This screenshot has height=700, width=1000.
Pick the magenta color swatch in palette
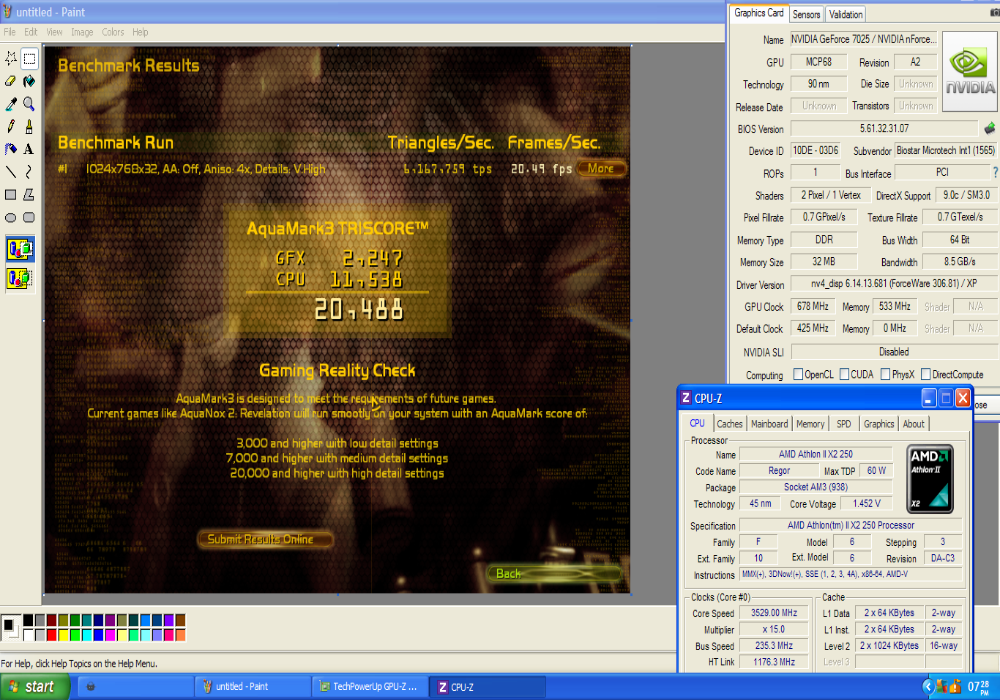(110, 635)
